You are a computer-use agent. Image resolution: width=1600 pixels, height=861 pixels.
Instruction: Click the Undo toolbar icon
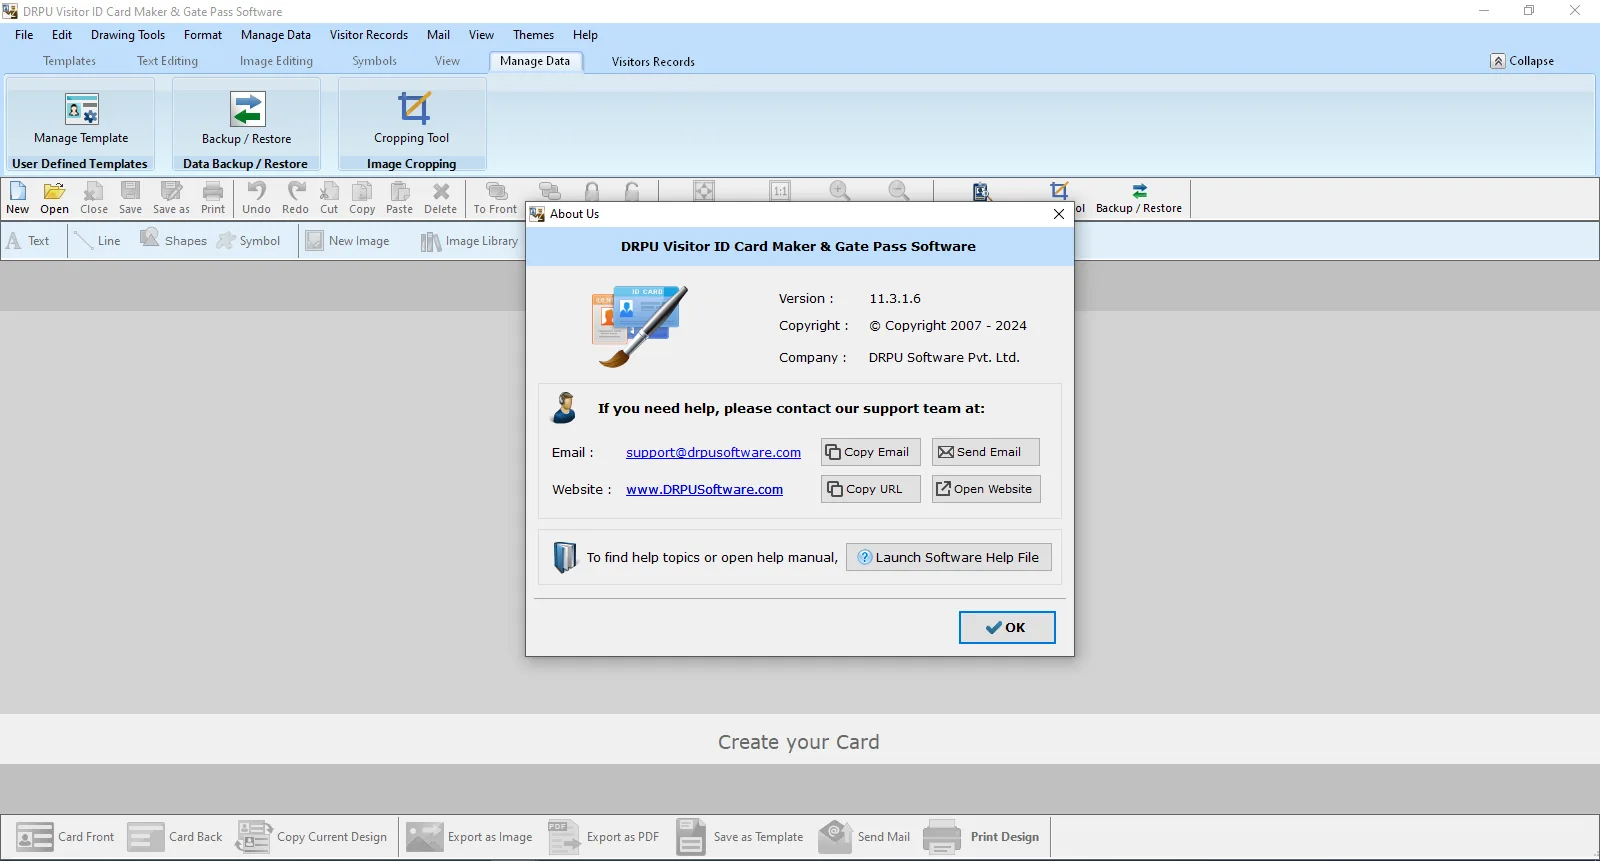[256, 198]
